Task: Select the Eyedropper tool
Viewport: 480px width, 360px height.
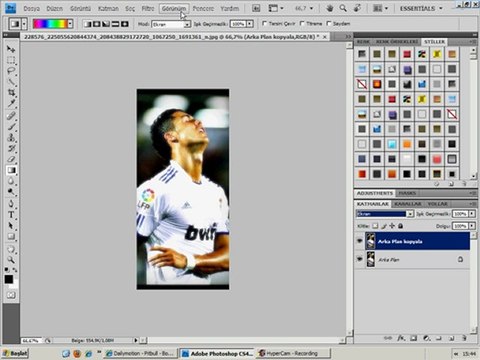Action: (x=11, y=103)
